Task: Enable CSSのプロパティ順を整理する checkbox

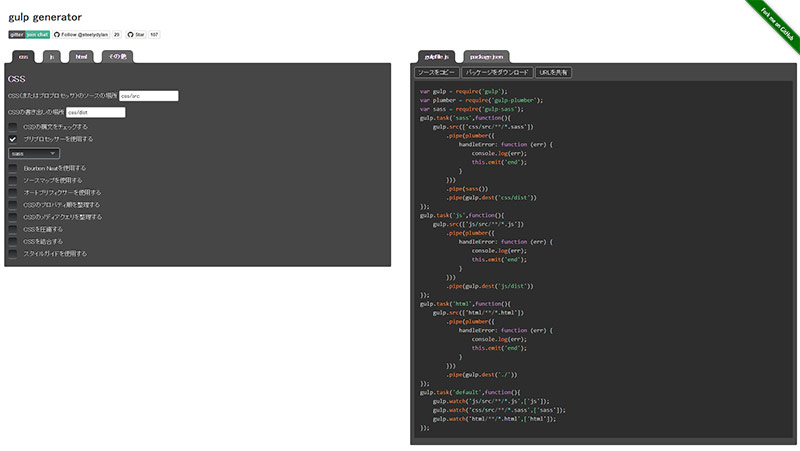Action: pyautogui.click(x=13, y=205)
